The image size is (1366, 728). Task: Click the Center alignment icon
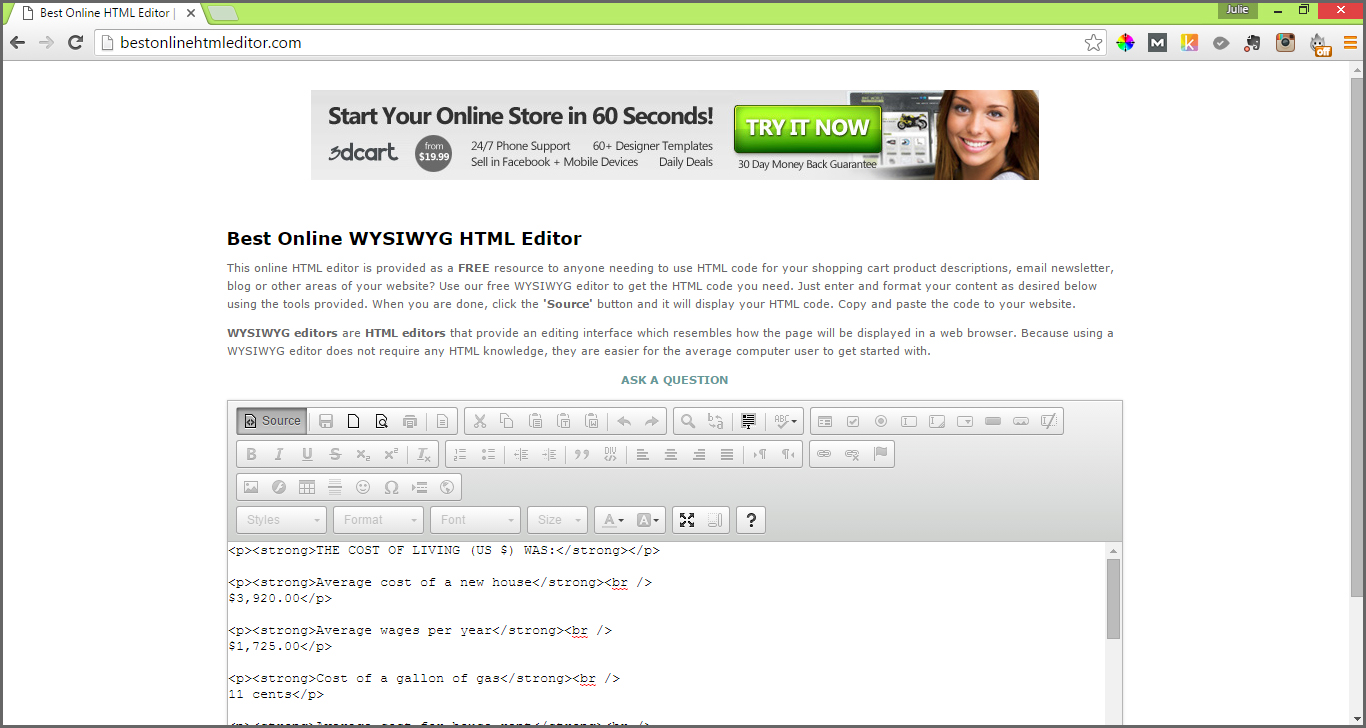(x=671, y=454)
